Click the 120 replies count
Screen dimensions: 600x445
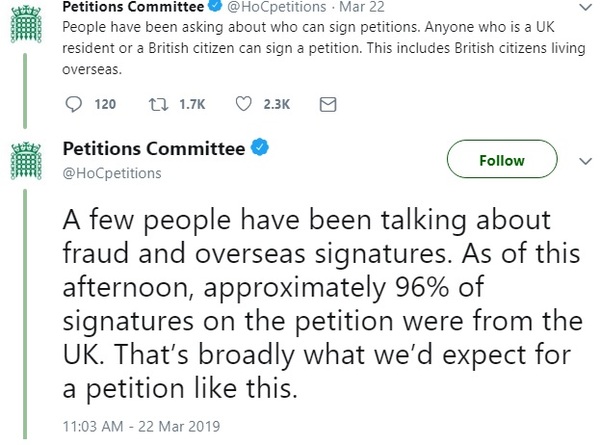click(105, 103)
